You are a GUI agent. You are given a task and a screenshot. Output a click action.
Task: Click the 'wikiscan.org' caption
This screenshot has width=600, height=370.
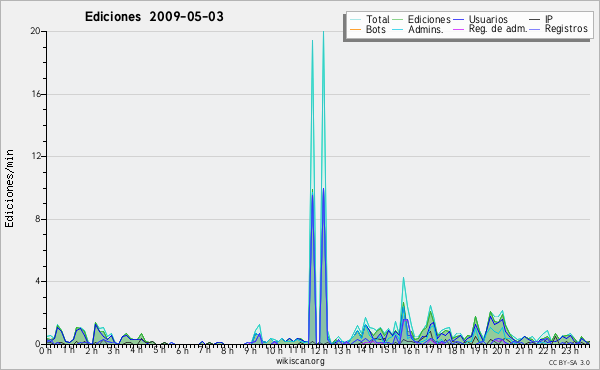click(x=300, y=361)
